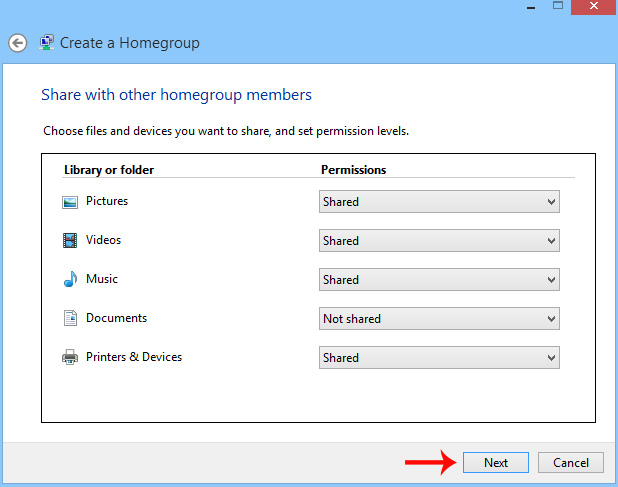Open the Videos permissions dropdown
This screenshot has height=487, width=618.
click(x=439, y=241)
